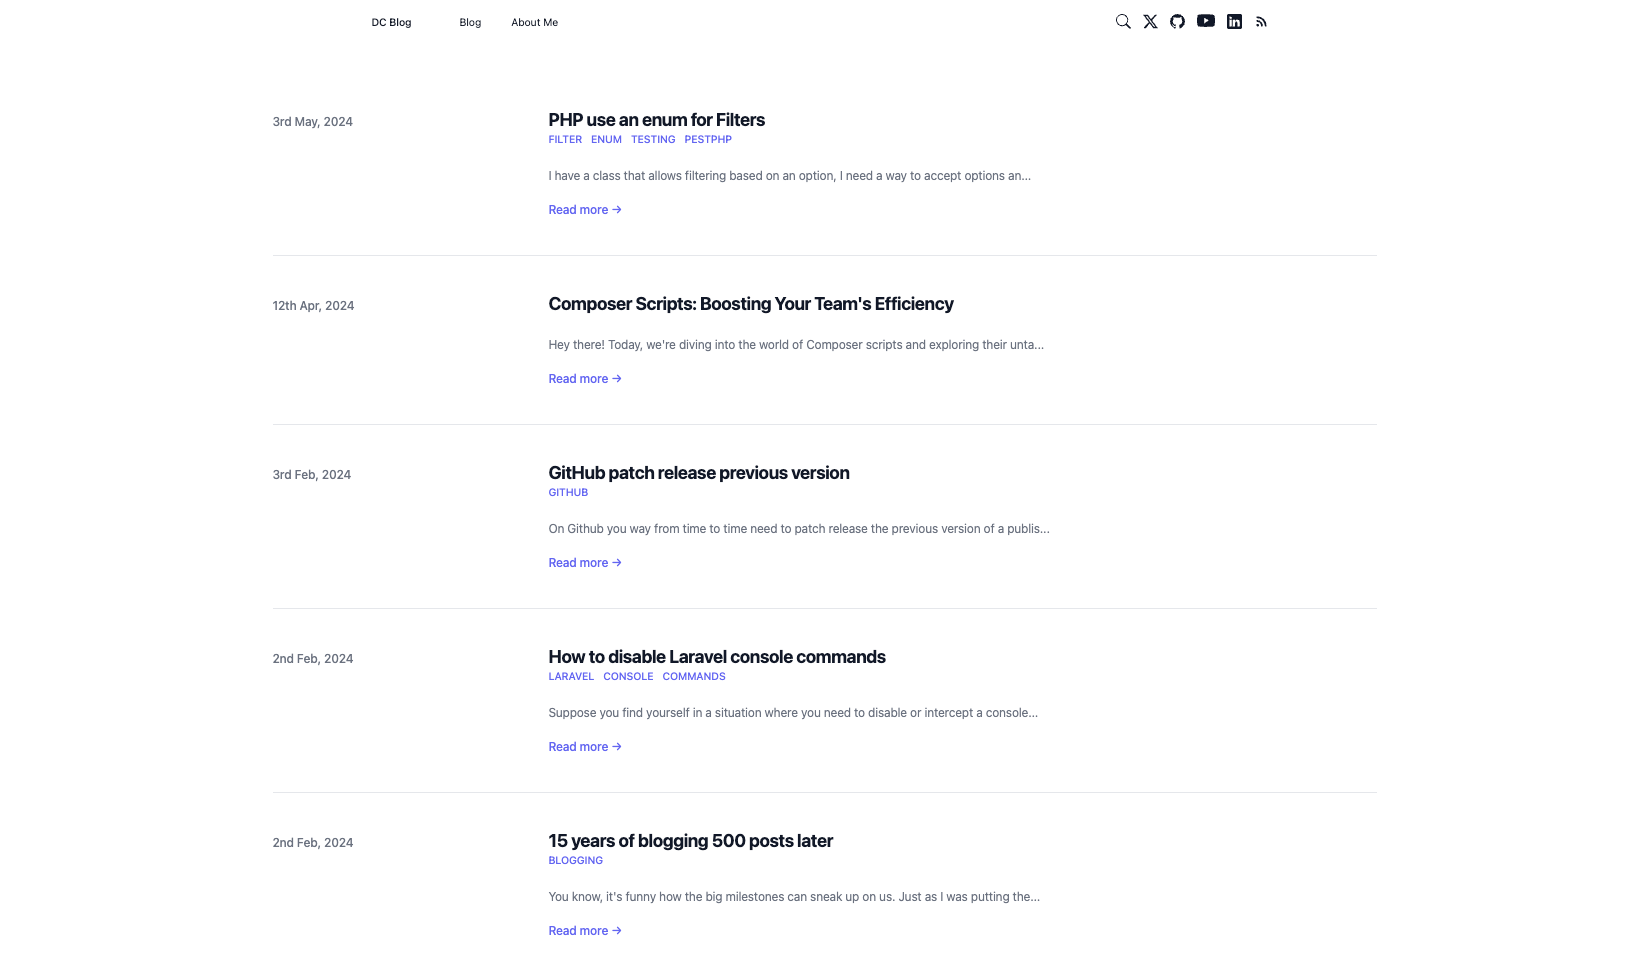Screen dimensions: 1649x973
Task: Open the search magnifier icon
Action: point(1123,22)
